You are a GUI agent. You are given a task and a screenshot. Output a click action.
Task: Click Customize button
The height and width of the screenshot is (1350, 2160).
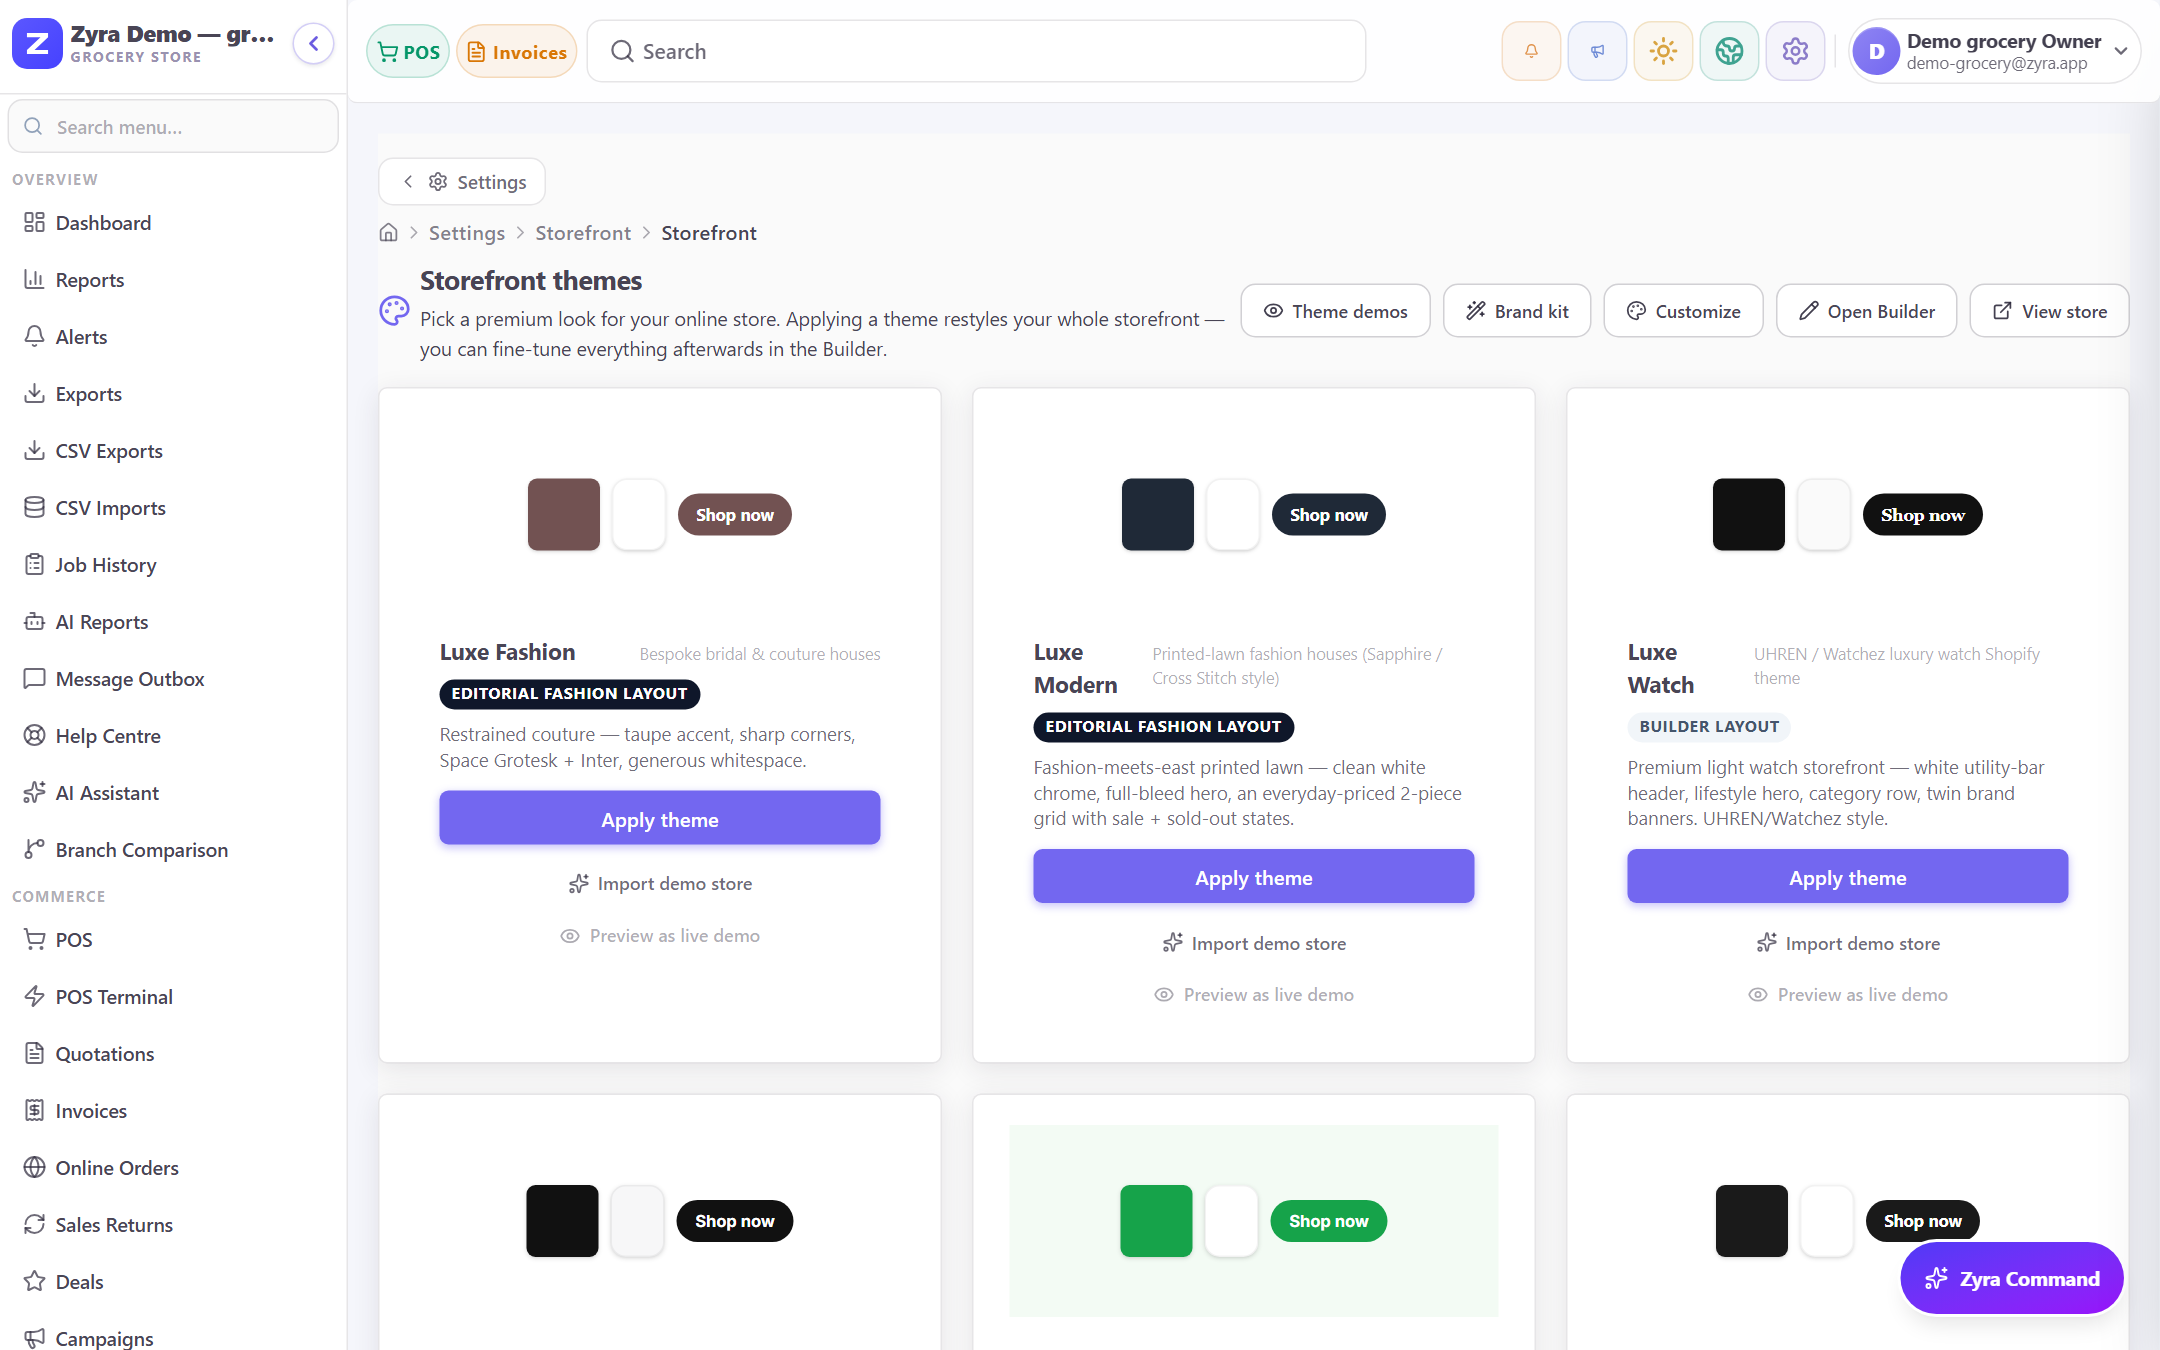coord(1683,311)
